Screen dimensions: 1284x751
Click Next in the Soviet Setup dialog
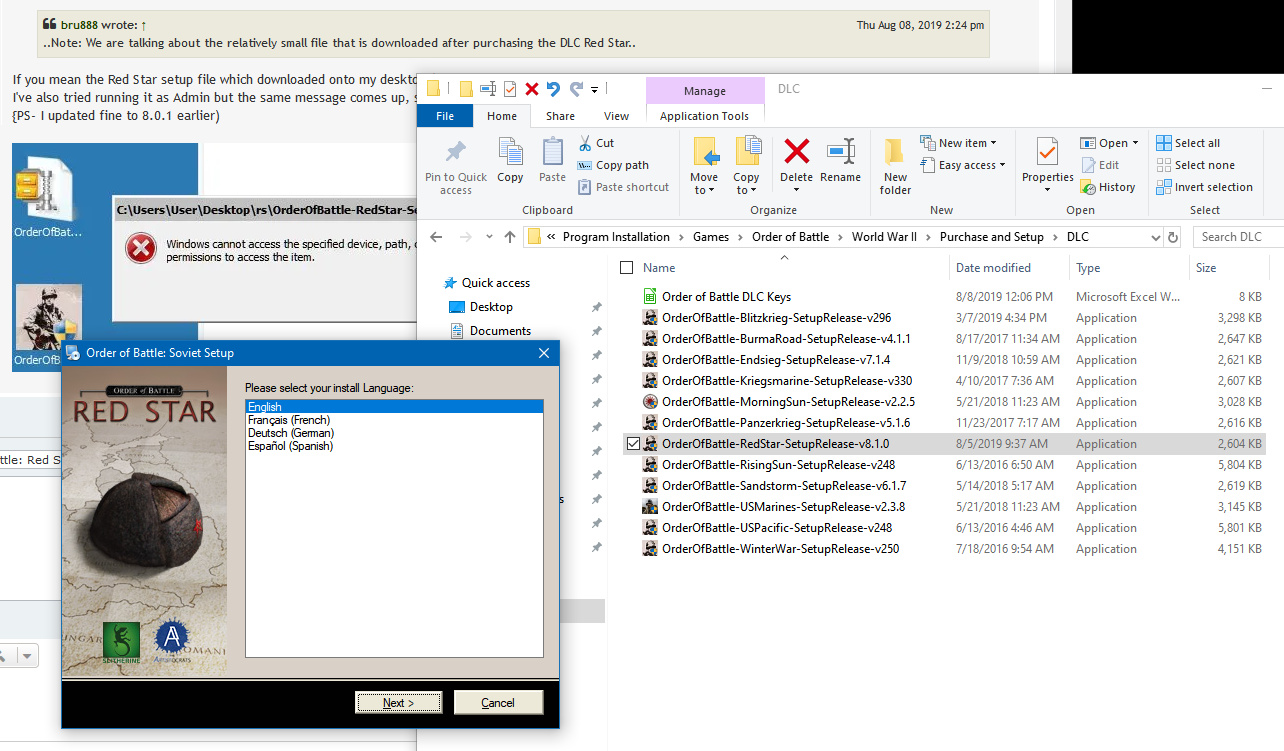pyautogui.click(x=398, y=703)
